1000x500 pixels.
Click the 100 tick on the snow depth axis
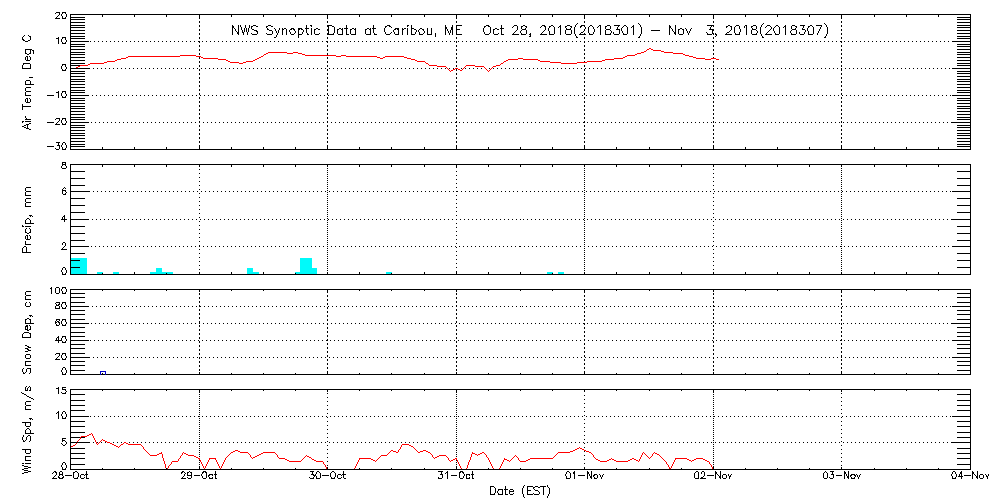56,291
